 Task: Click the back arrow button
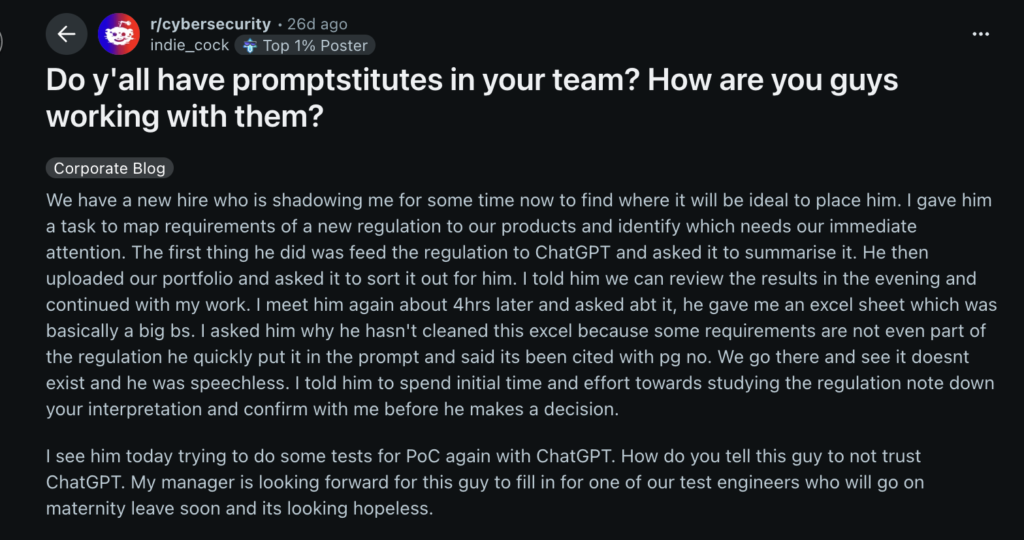click(66, 34)
